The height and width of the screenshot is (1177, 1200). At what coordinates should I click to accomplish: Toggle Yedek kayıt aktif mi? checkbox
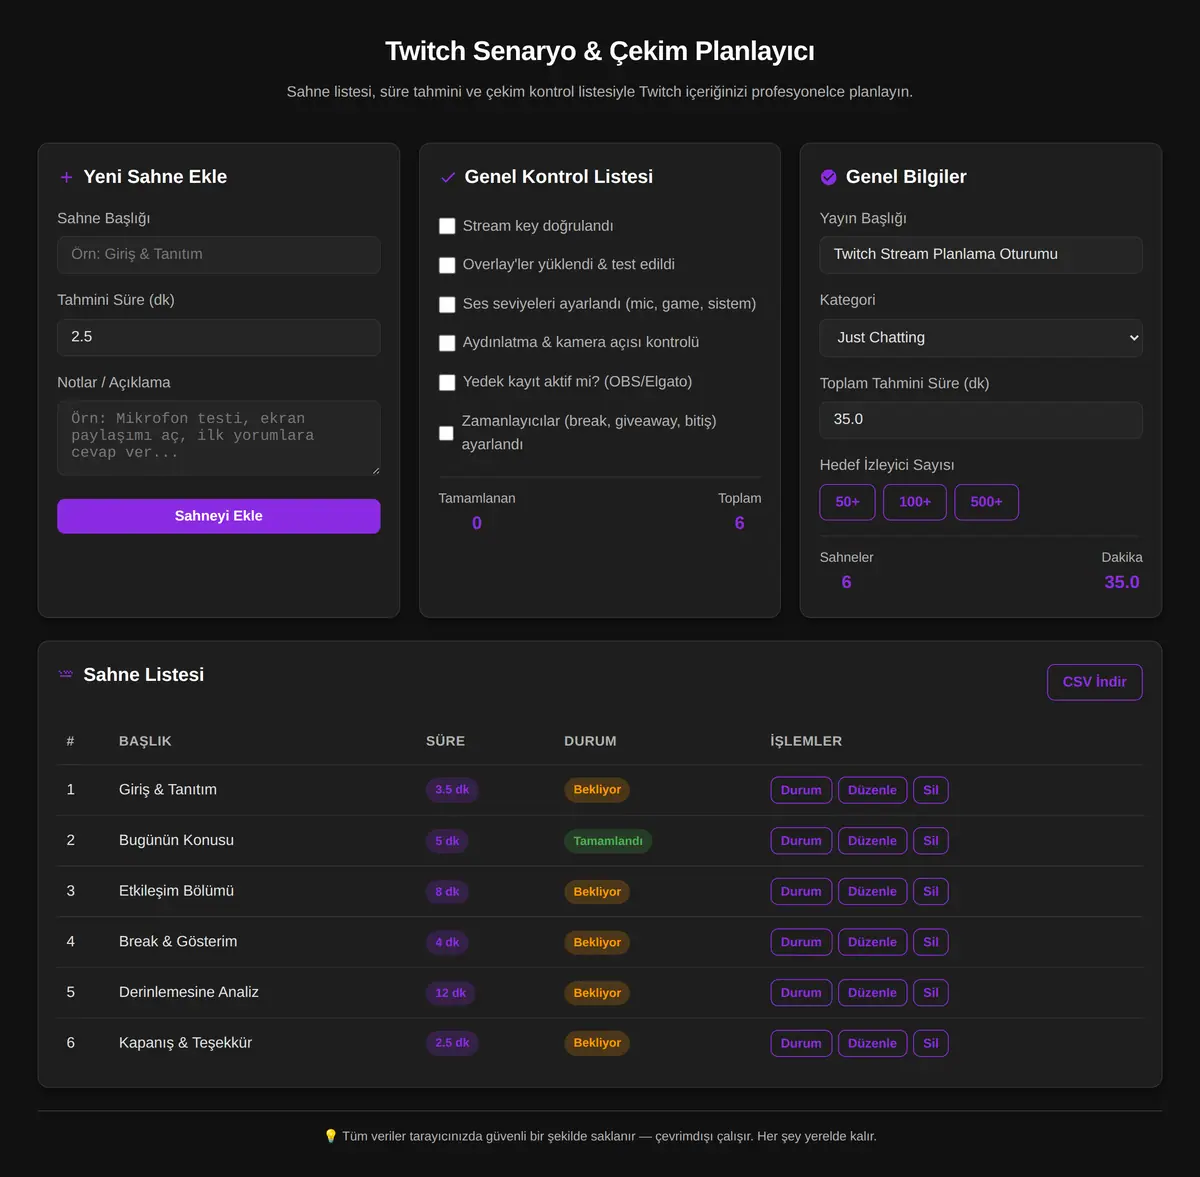(x=447, y=382)
